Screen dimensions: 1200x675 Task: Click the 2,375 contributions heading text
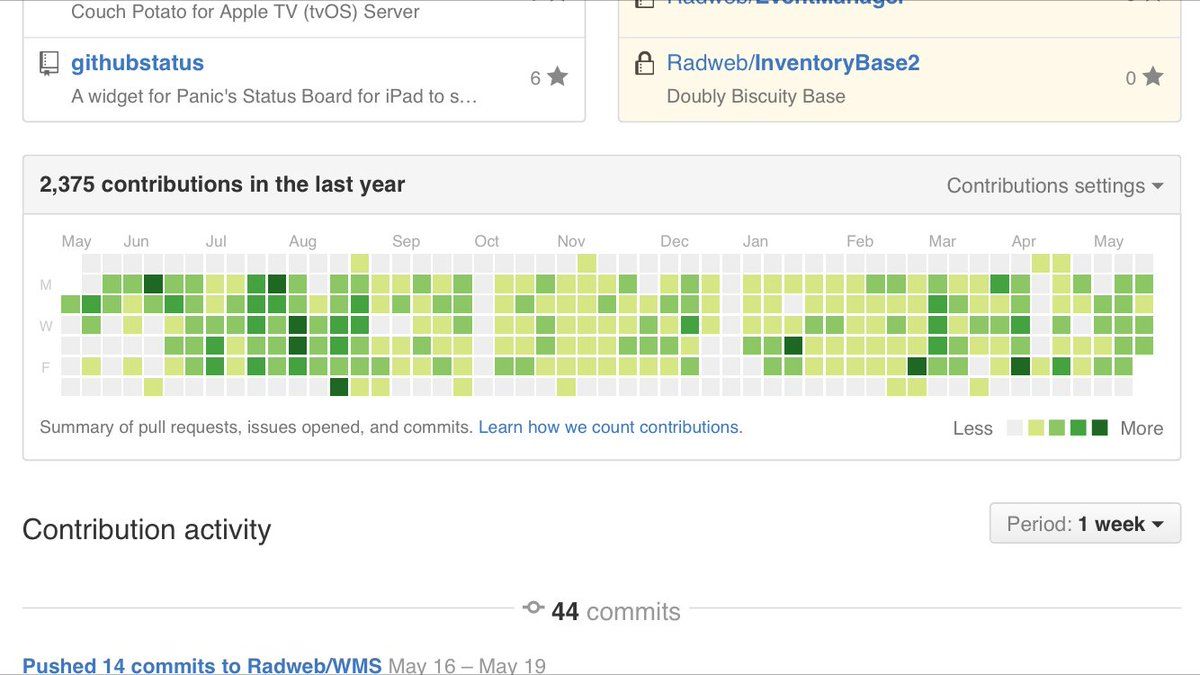222,185
